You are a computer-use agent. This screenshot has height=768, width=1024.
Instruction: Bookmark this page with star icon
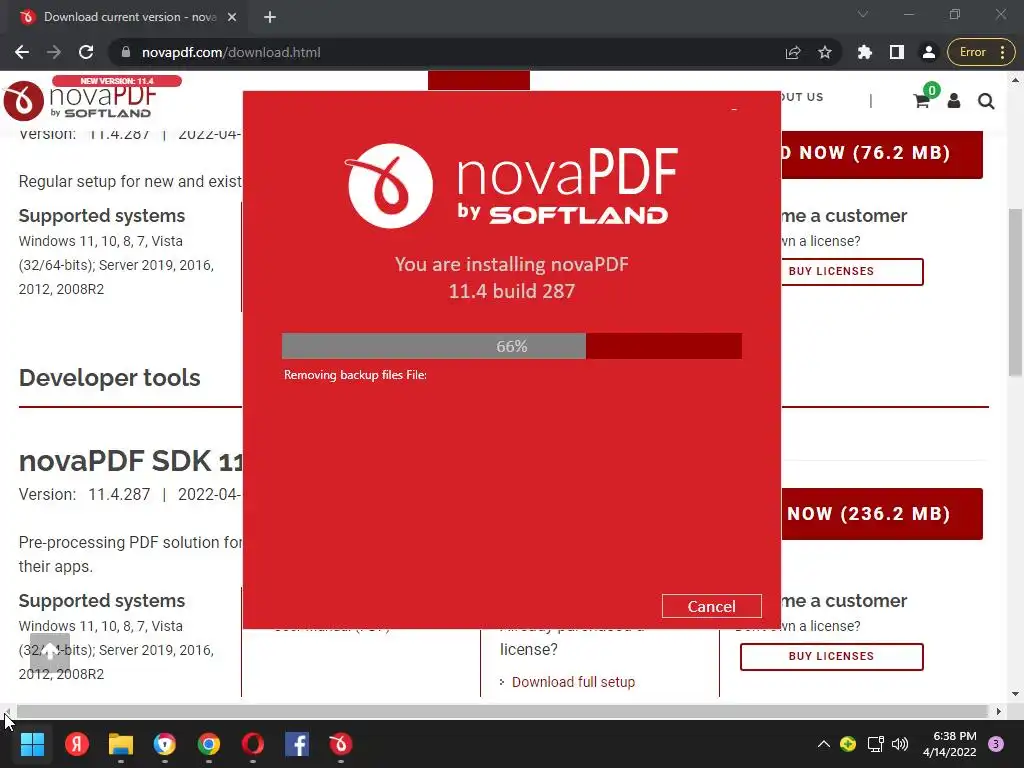point(825,52)
